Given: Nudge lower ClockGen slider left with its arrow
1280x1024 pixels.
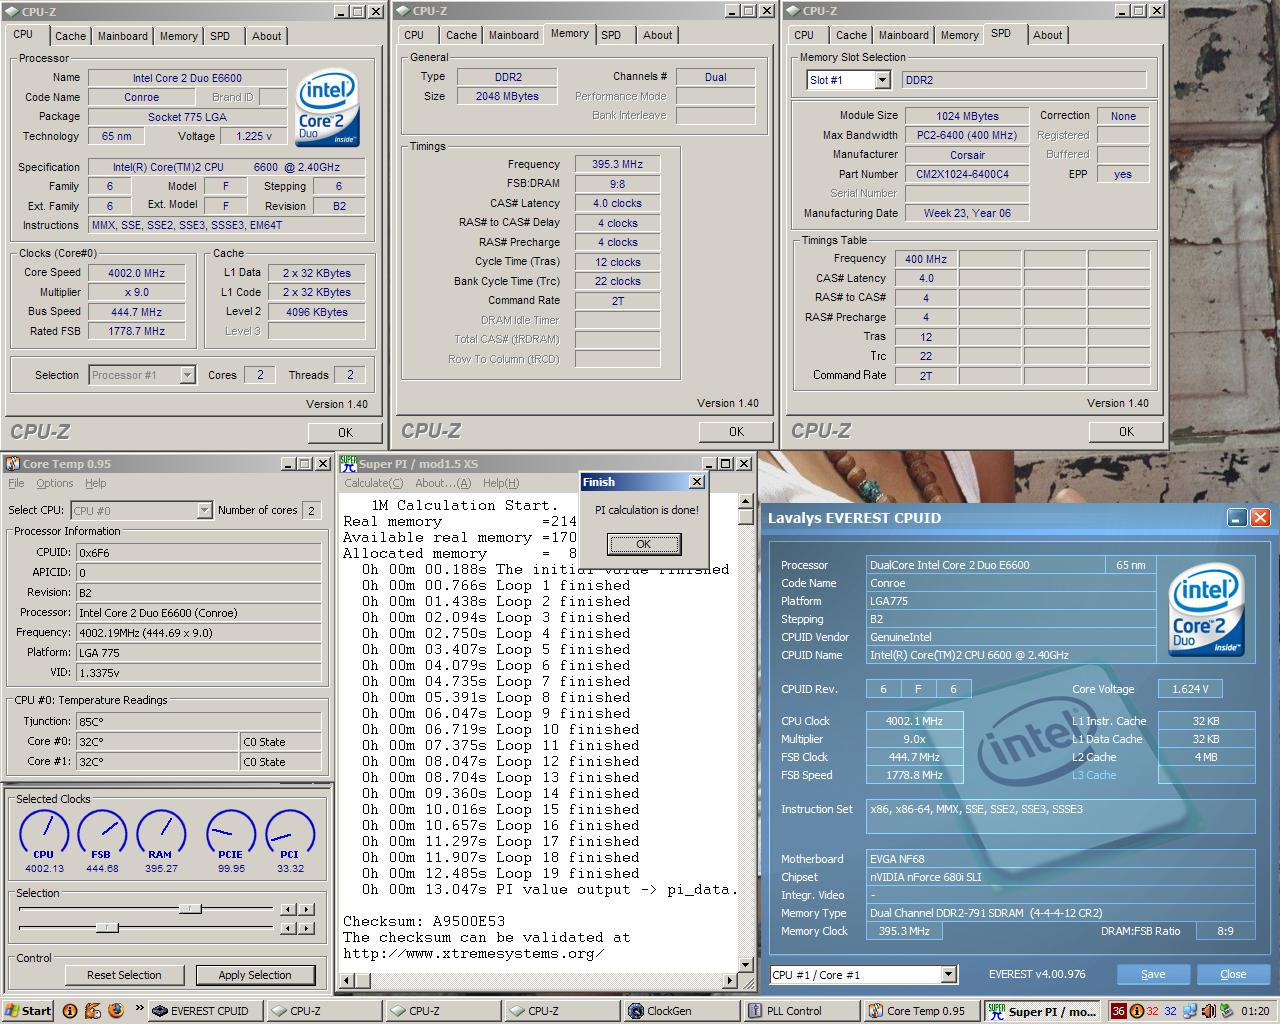Looking at the screenshot, I should coord(287,929).
